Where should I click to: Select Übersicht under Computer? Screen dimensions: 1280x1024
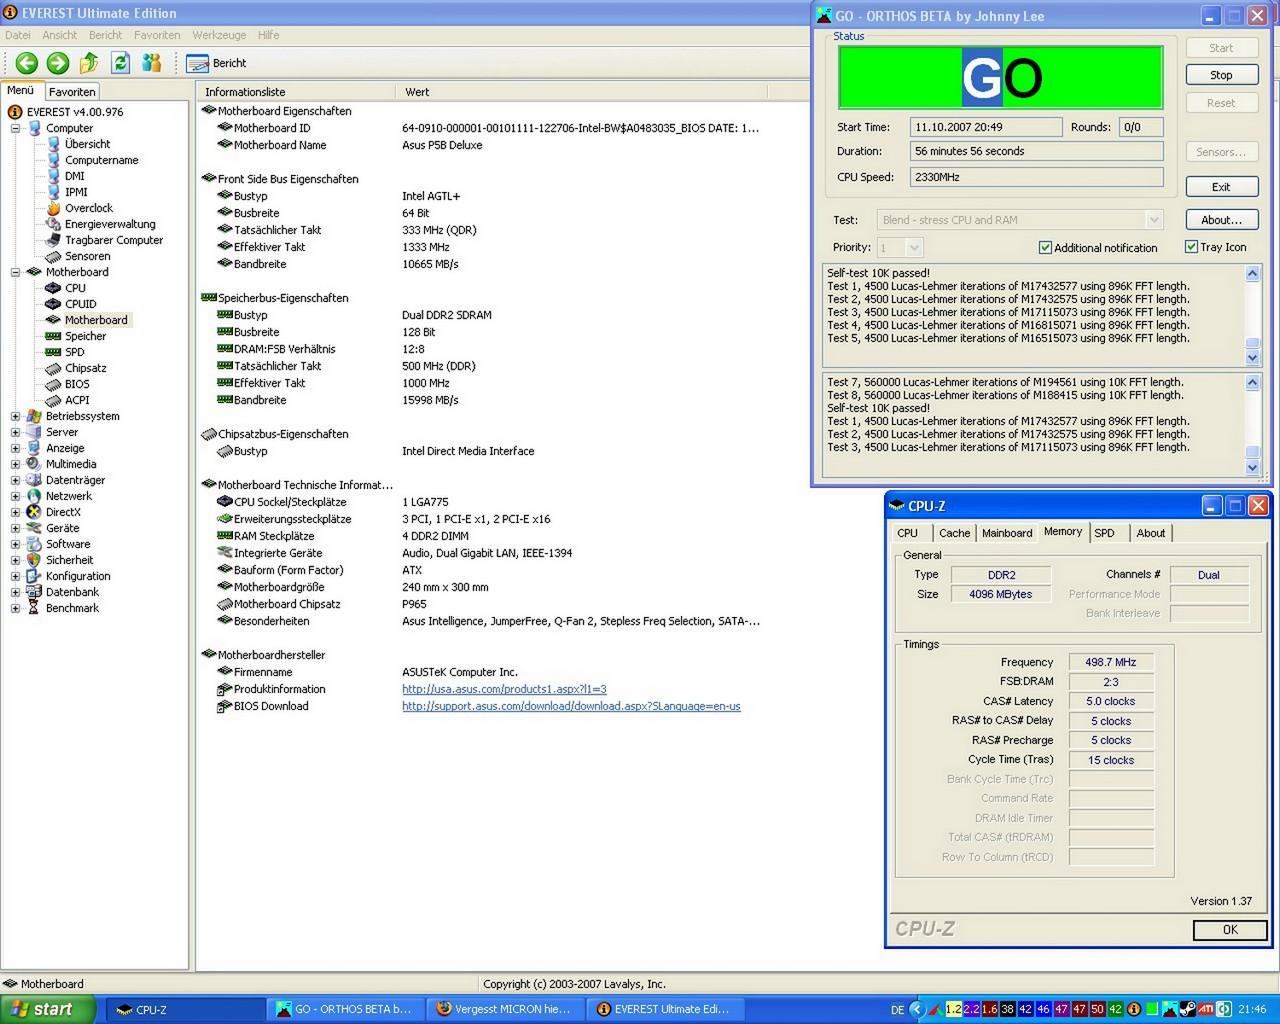point(87,144)
